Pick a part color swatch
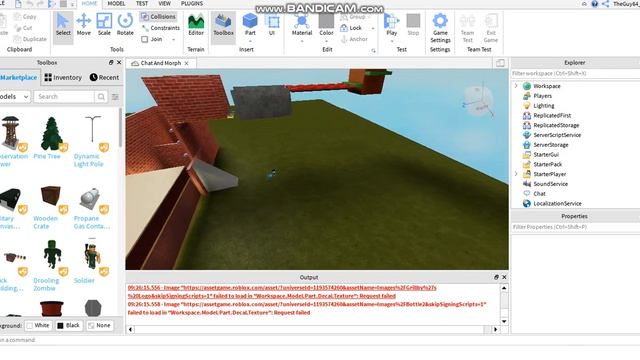This screenshot has width=640, height=360. pyautogui.click(x=326, y=20)
